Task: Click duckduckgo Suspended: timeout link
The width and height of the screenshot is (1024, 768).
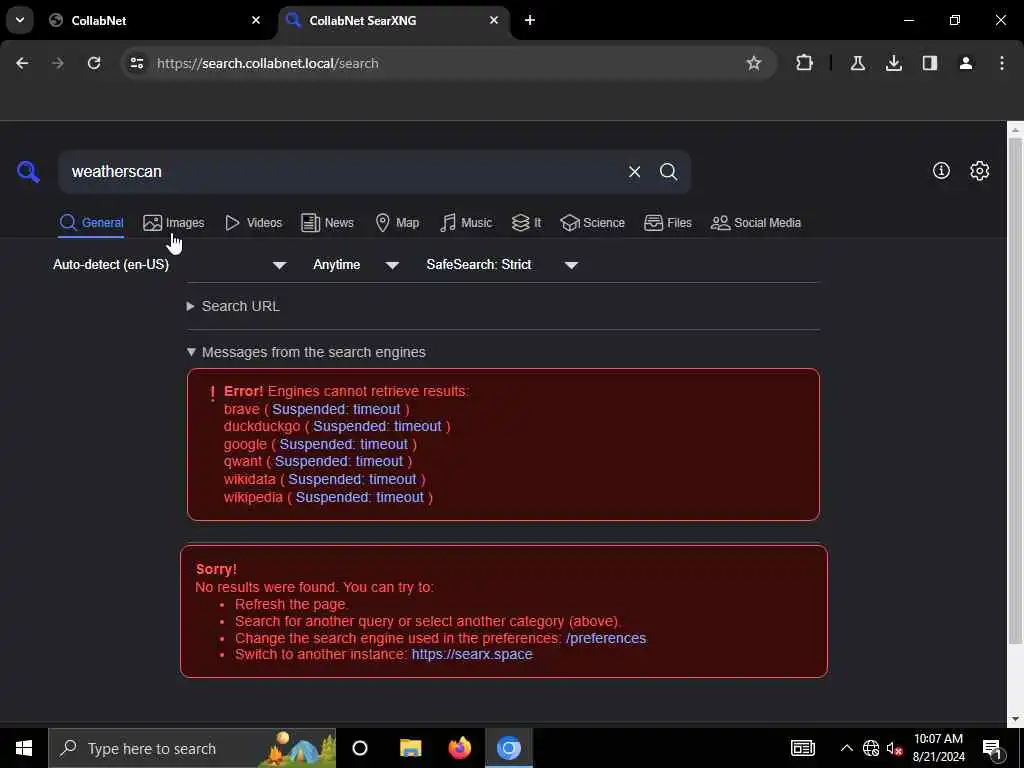Action: tap(377, 426)
